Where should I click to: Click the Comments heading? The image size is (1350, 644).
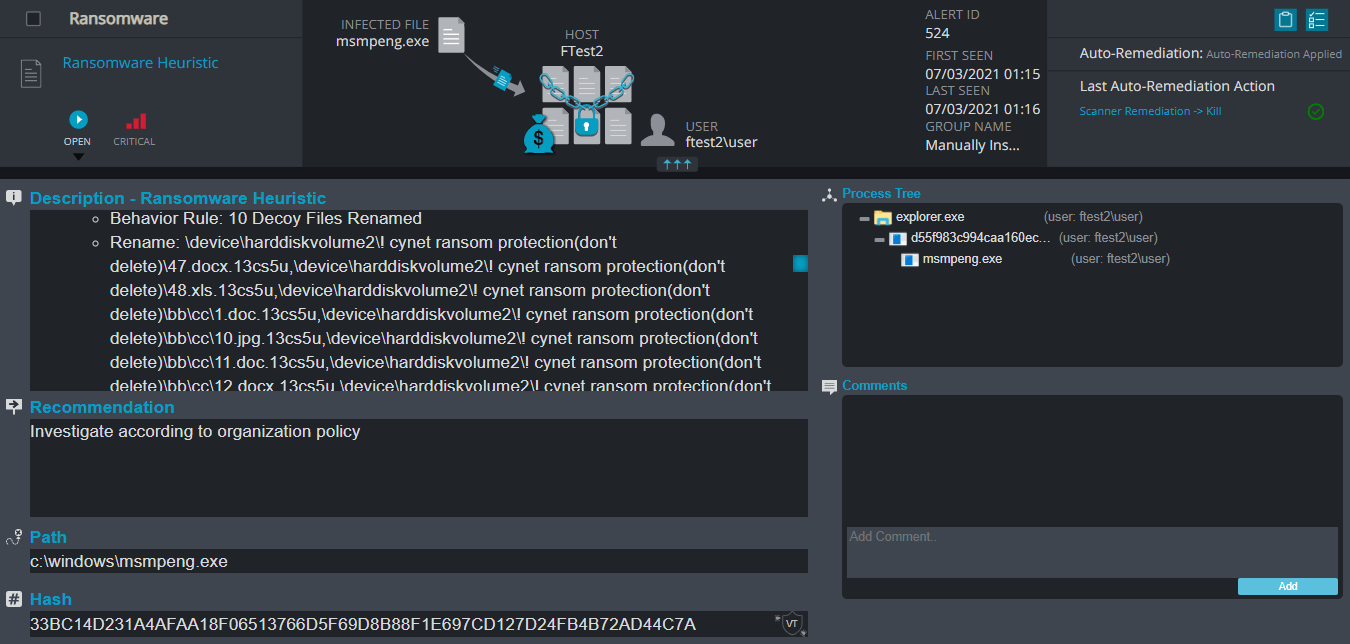pos(875,386)
